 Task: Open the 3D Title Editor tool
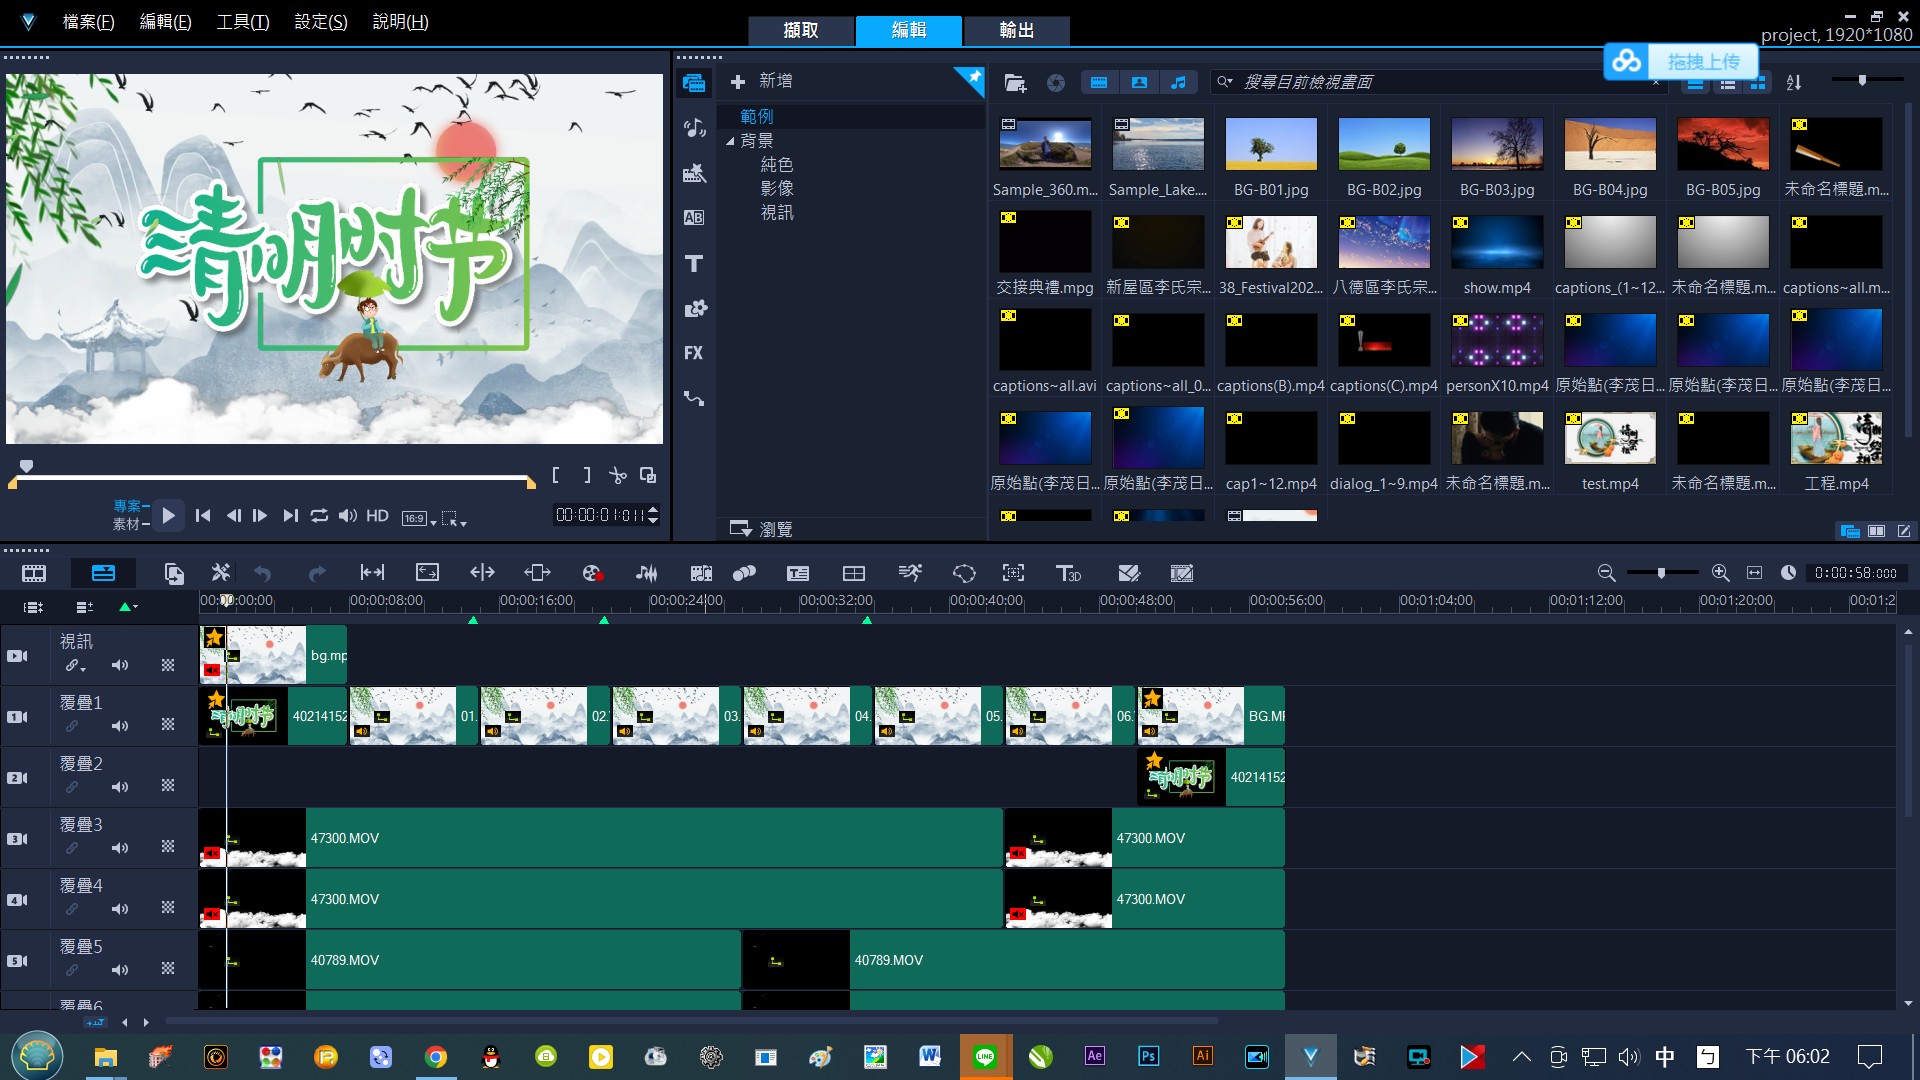click(1068, 573)
